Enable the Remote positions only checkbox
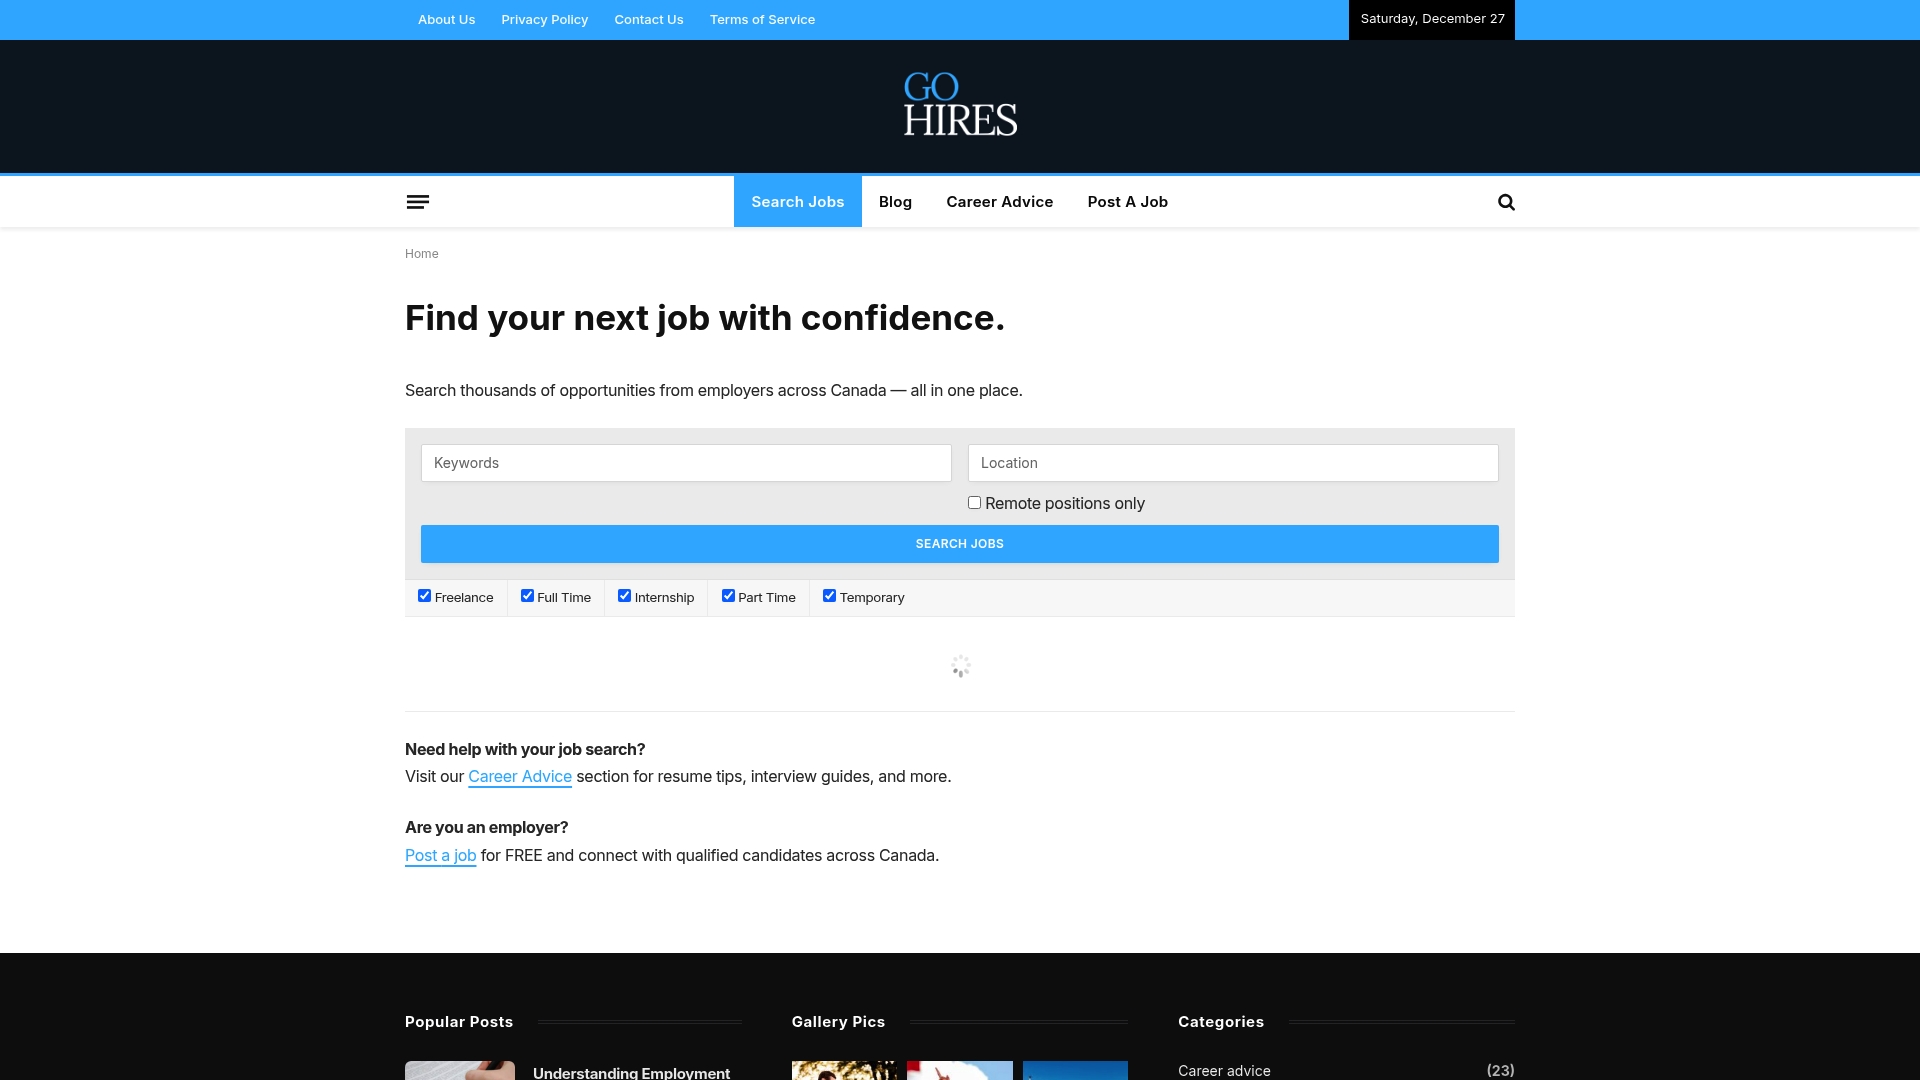 (973, 502)
